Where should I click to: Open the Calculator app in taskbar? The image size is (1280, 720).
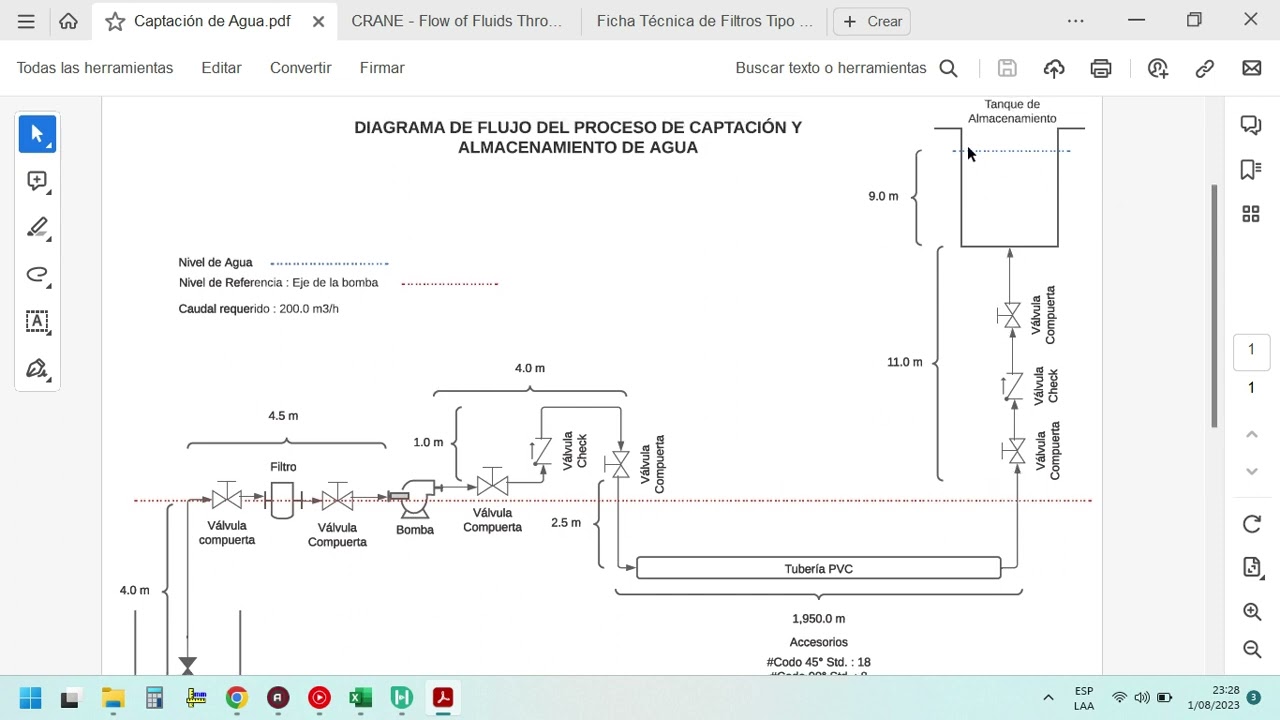click(x=154, y=698)
